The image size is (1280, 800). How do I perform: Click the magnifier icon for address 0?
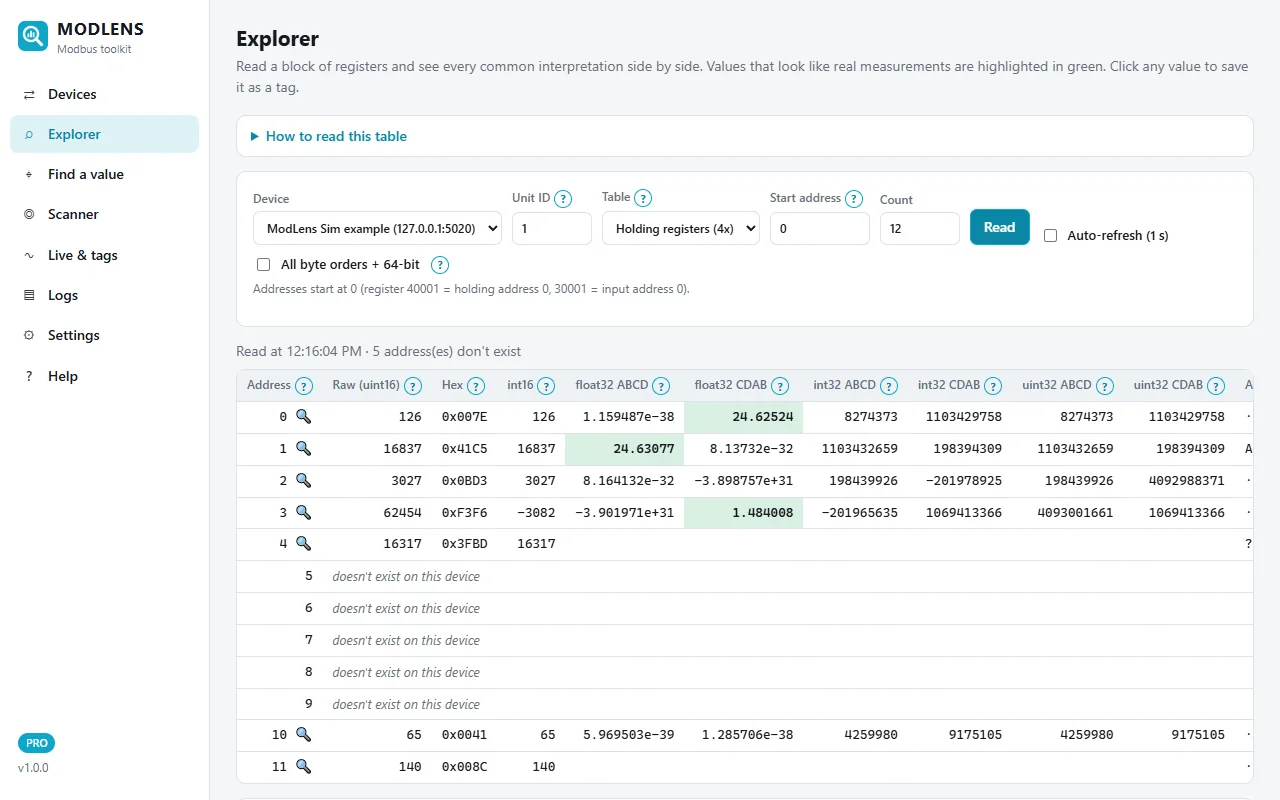click(x=303, y=416)
